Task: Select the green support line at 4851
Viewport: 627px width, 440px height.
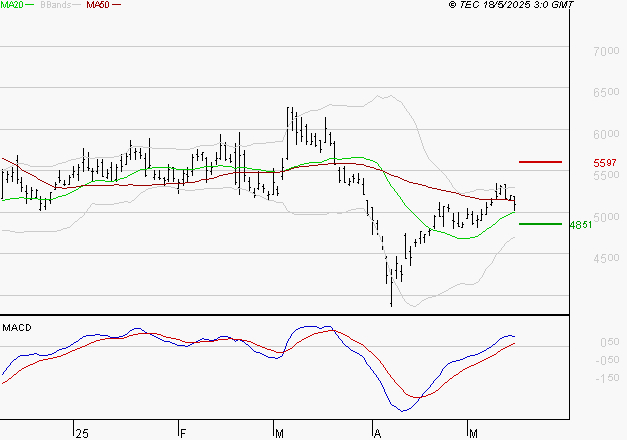Action: [x=540, y=224]
